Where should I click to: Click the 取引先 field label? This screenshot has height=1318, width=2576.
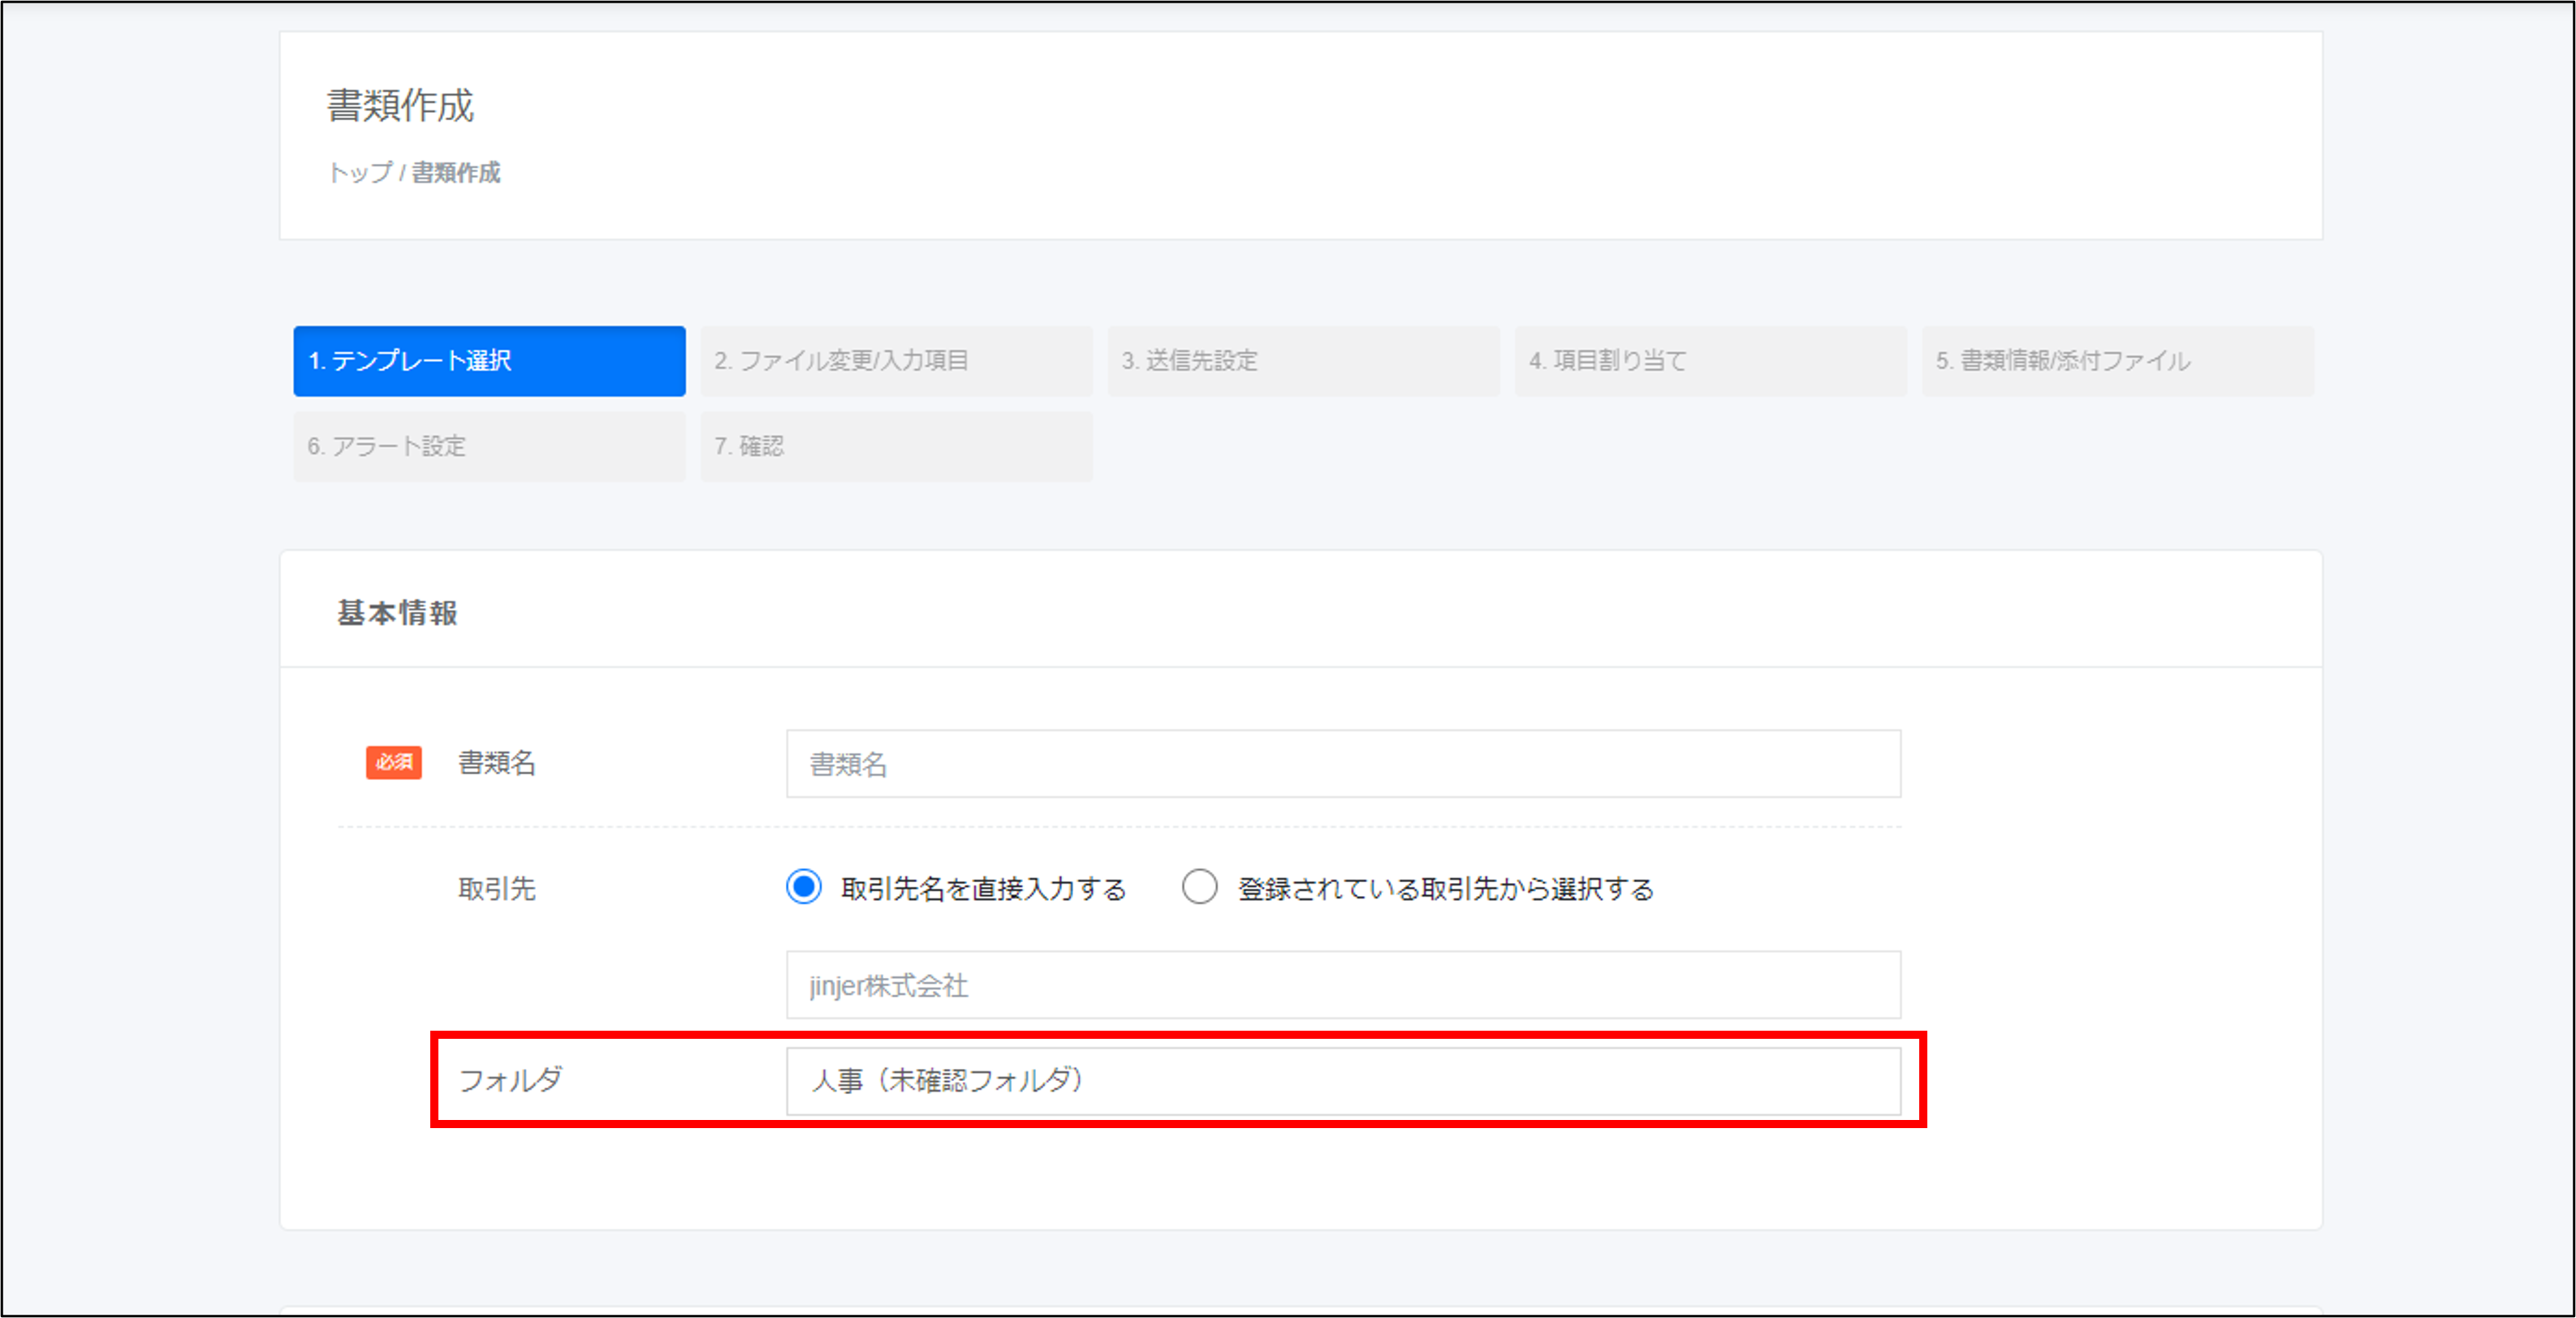pos(497,888)
